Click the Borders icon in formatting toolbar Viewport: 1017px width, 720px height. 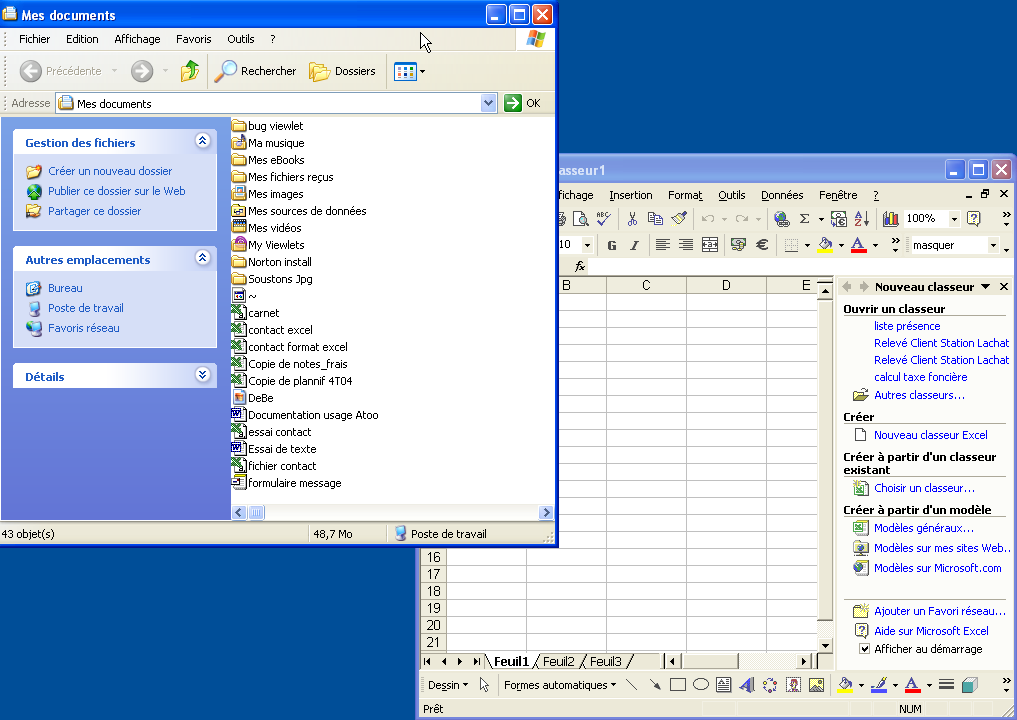[x=791, y=245]
